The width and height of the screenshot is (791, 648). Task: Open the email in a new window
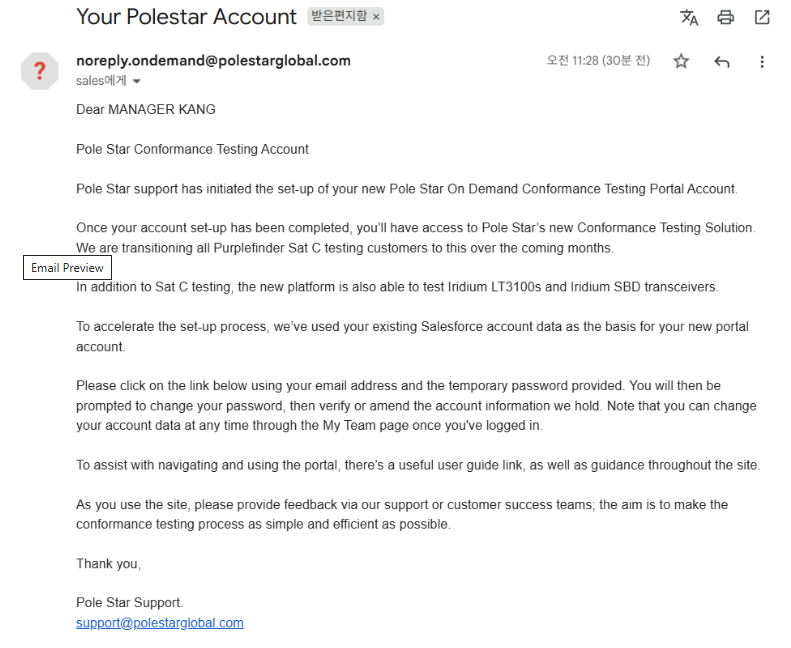pos(762,17)
